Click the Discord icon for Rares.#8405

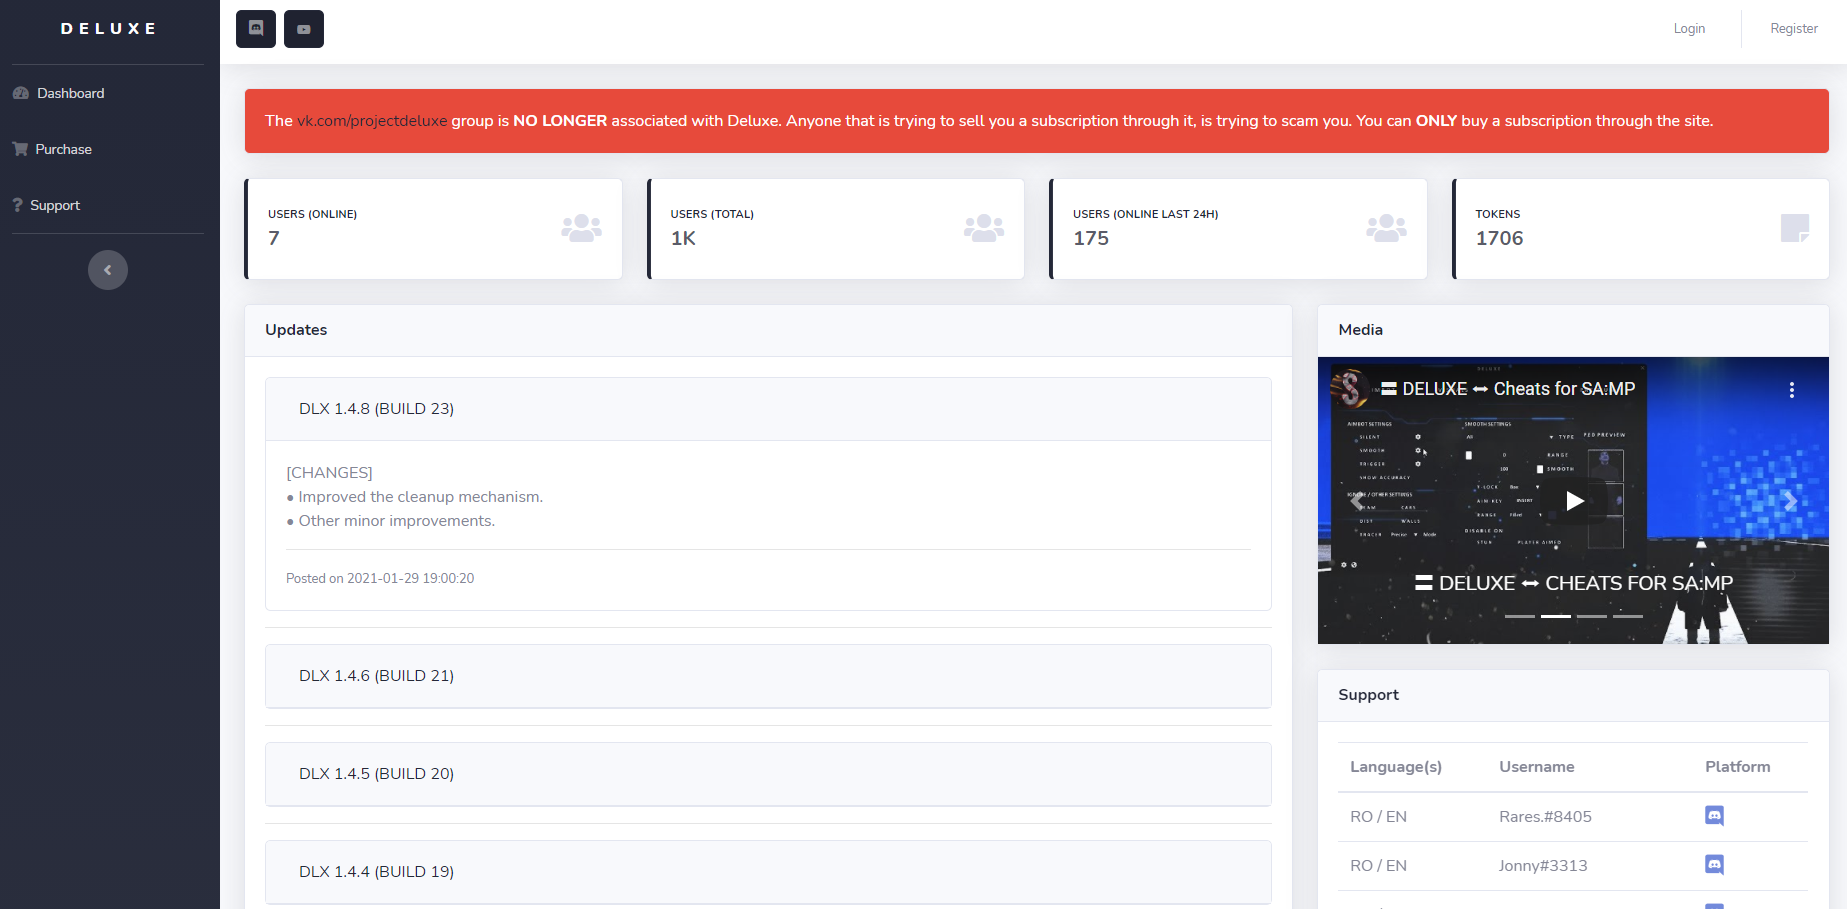point(1714,816)
